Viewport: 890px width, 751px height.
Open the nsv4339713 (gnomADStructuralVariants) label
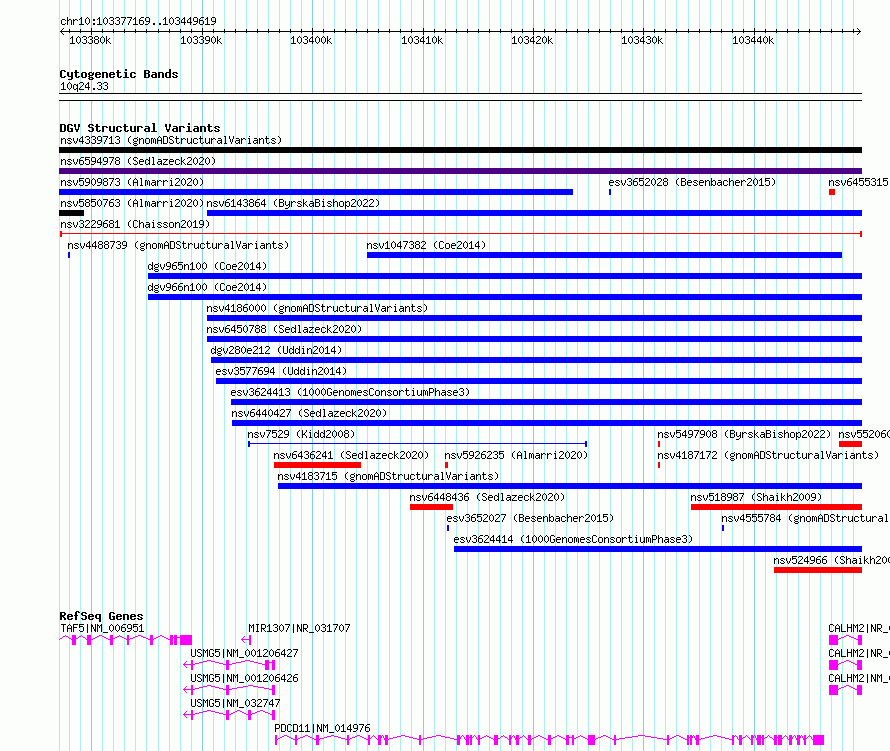[171, 140]
